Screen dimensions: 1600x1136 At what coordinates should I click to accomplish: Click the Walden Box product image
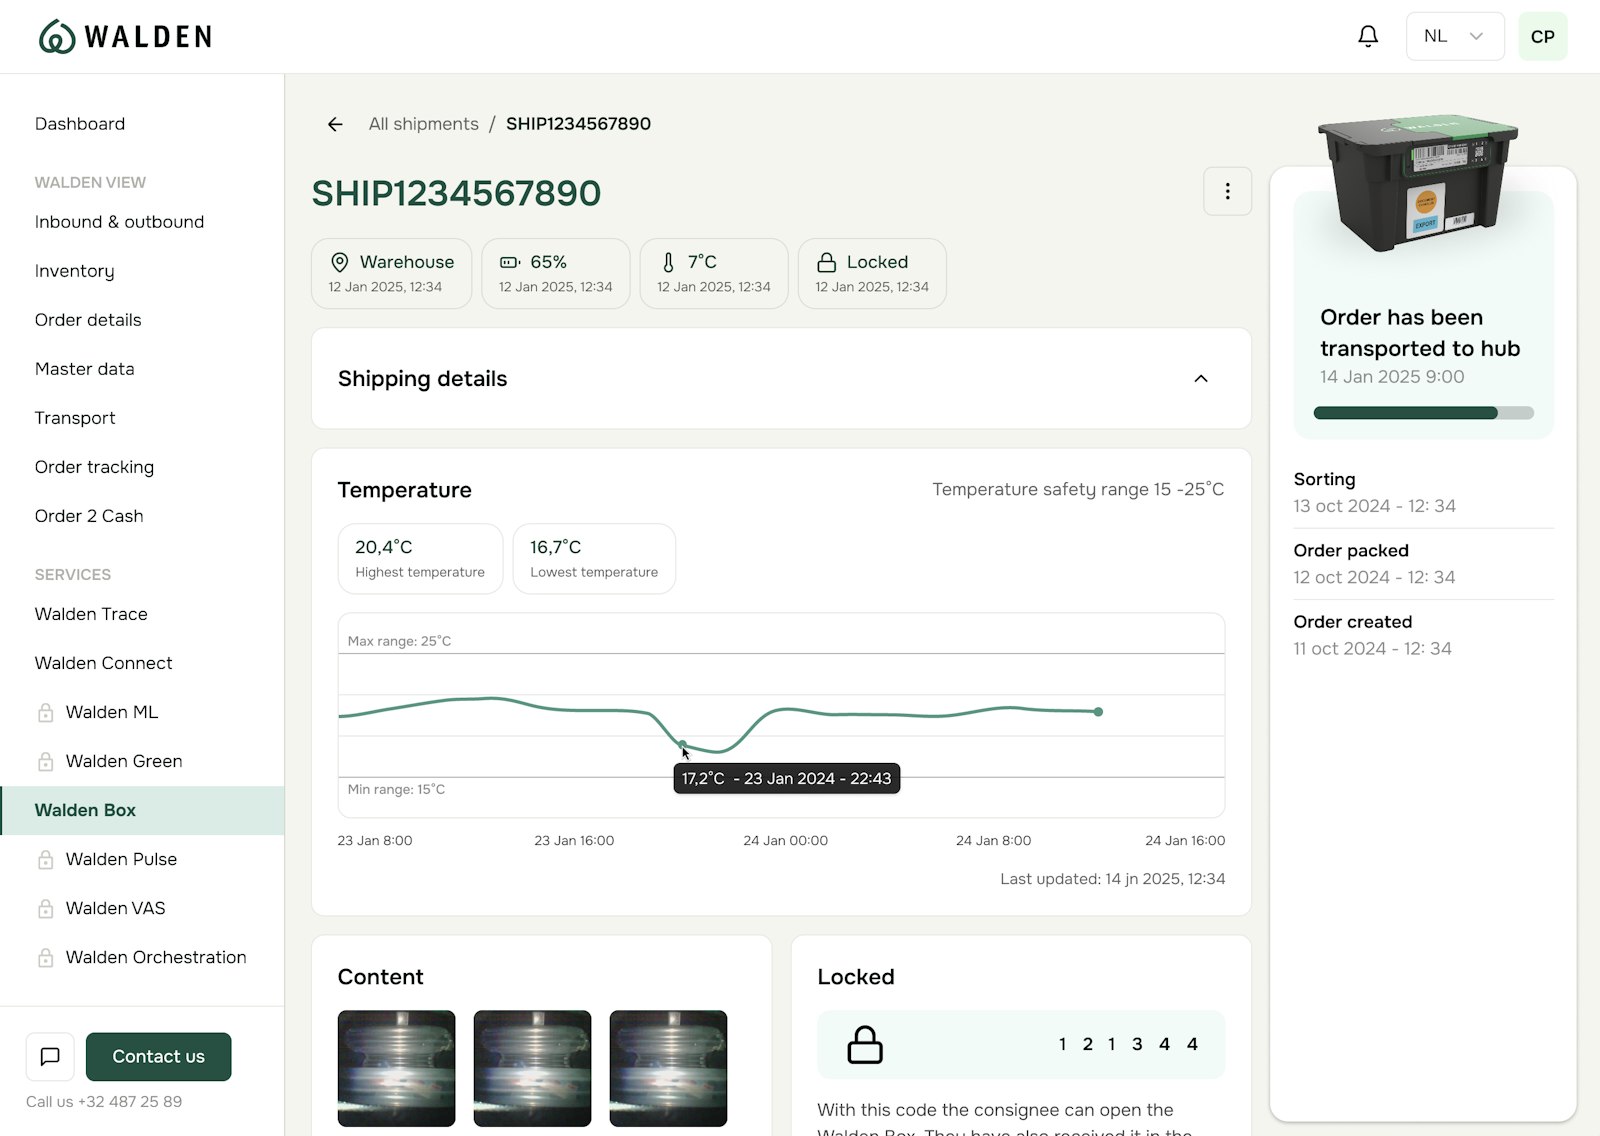(1418, 182)
